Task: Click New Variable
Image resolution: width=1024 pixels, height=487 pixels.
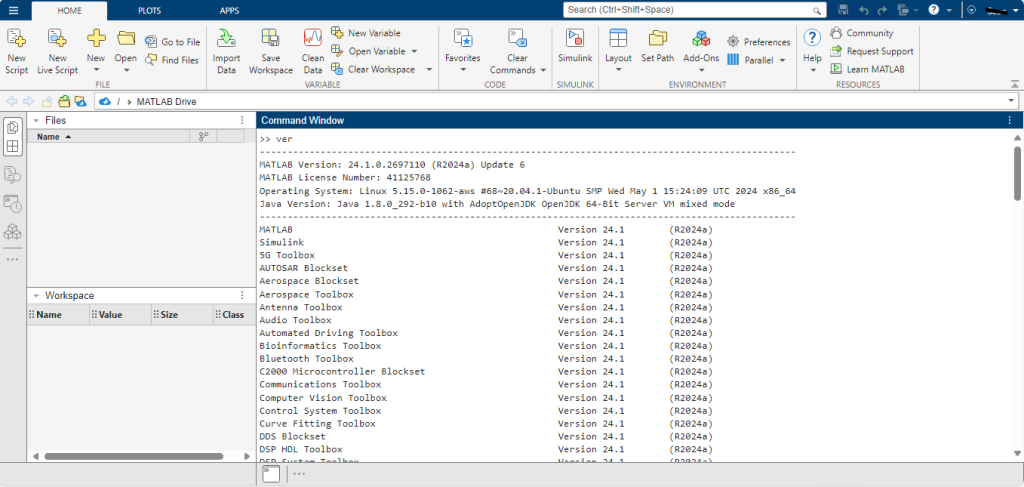Action: [x=366, y=33]
